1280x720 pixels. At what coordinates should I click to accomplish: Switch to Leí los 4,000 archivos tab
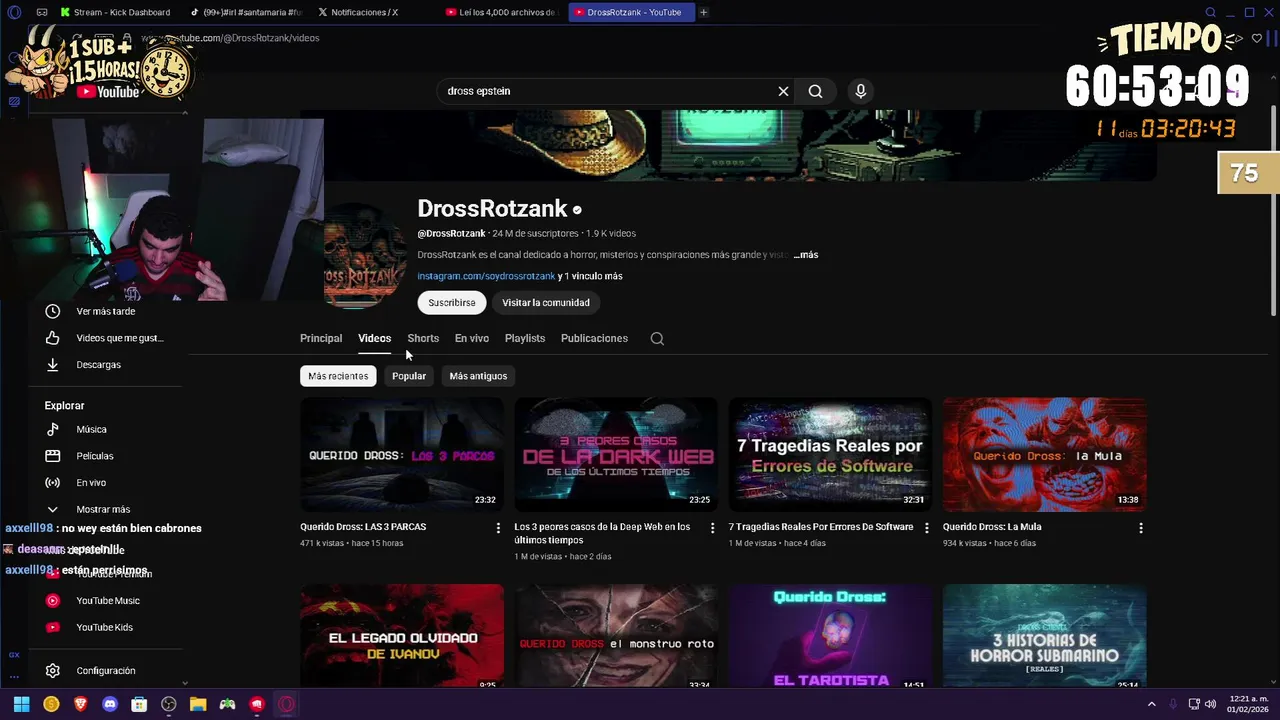[500, 12]
